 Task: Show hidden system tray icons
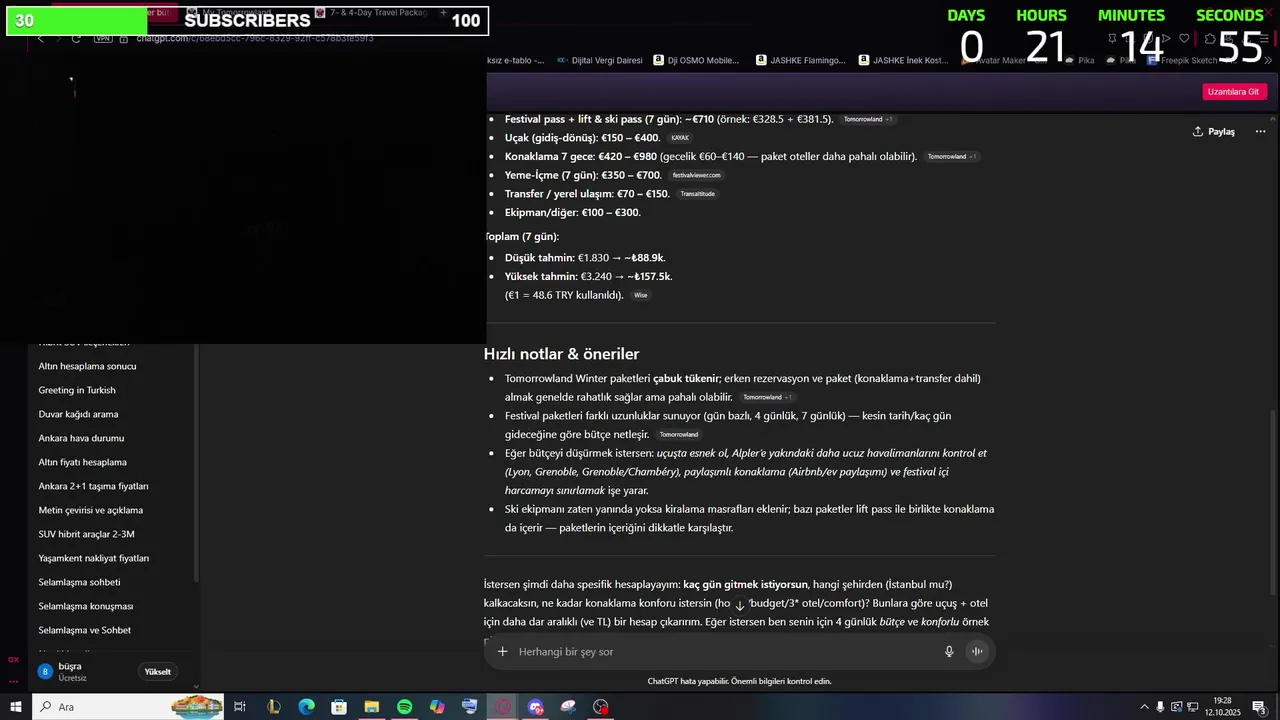click(1144, 707)
